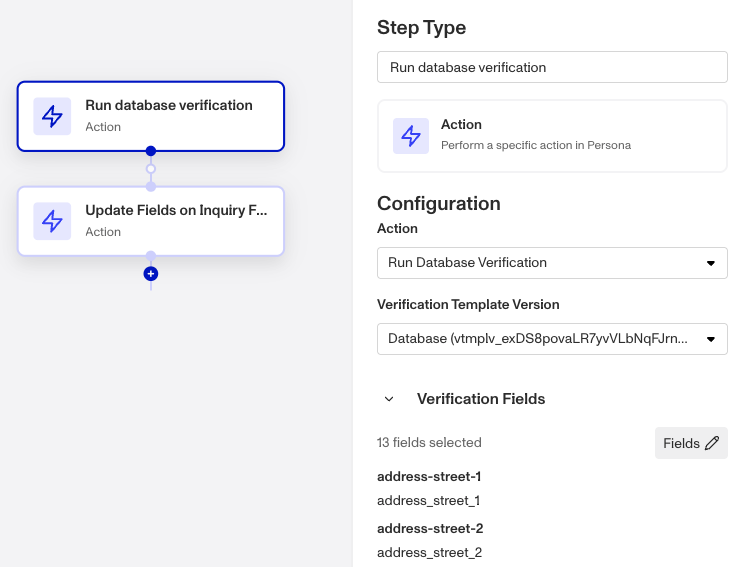Click lightning icon on Update Fields node
The height and width of the screenshot is (567, 741).
tap(52, 221)
